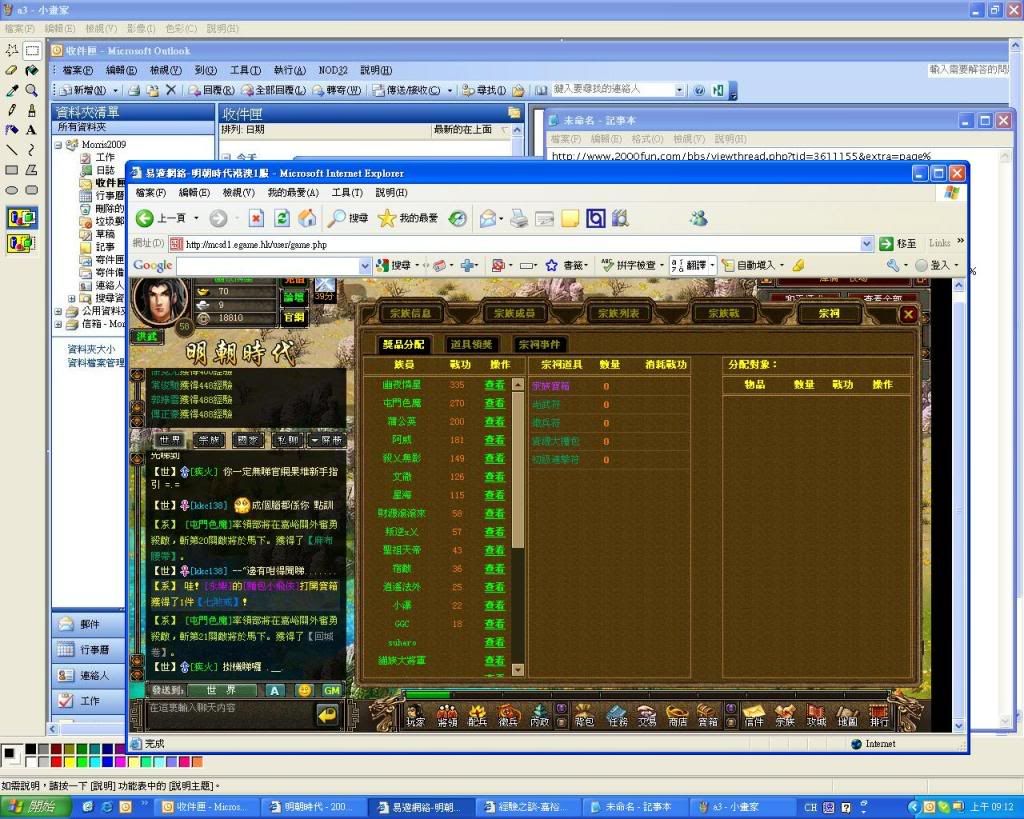The width and height of the screenshot is (1024, 819).
Task: Open the 發送到 世界 channel selector
Action: tap(222, 690)
